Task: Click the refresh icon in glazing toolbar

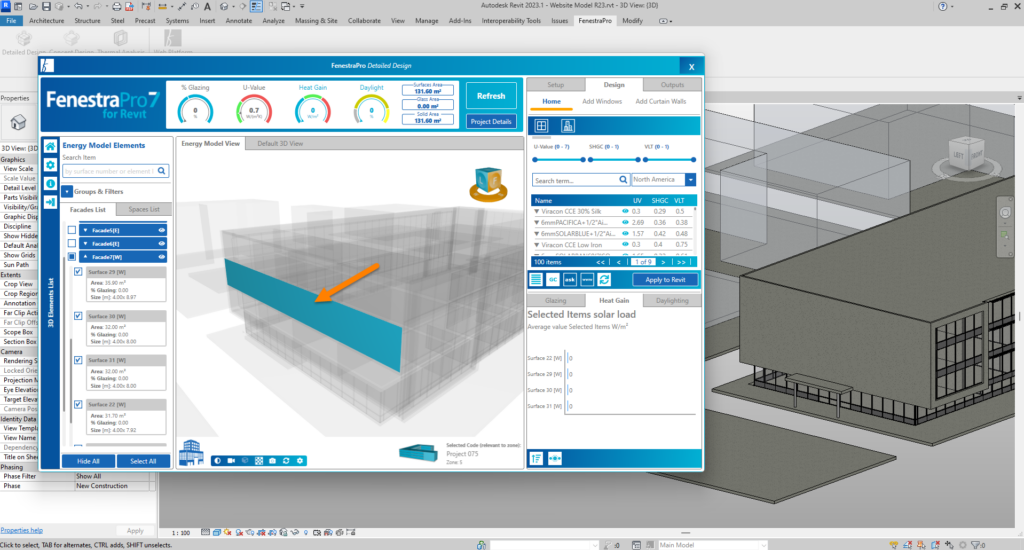Action: click(604, 280)
